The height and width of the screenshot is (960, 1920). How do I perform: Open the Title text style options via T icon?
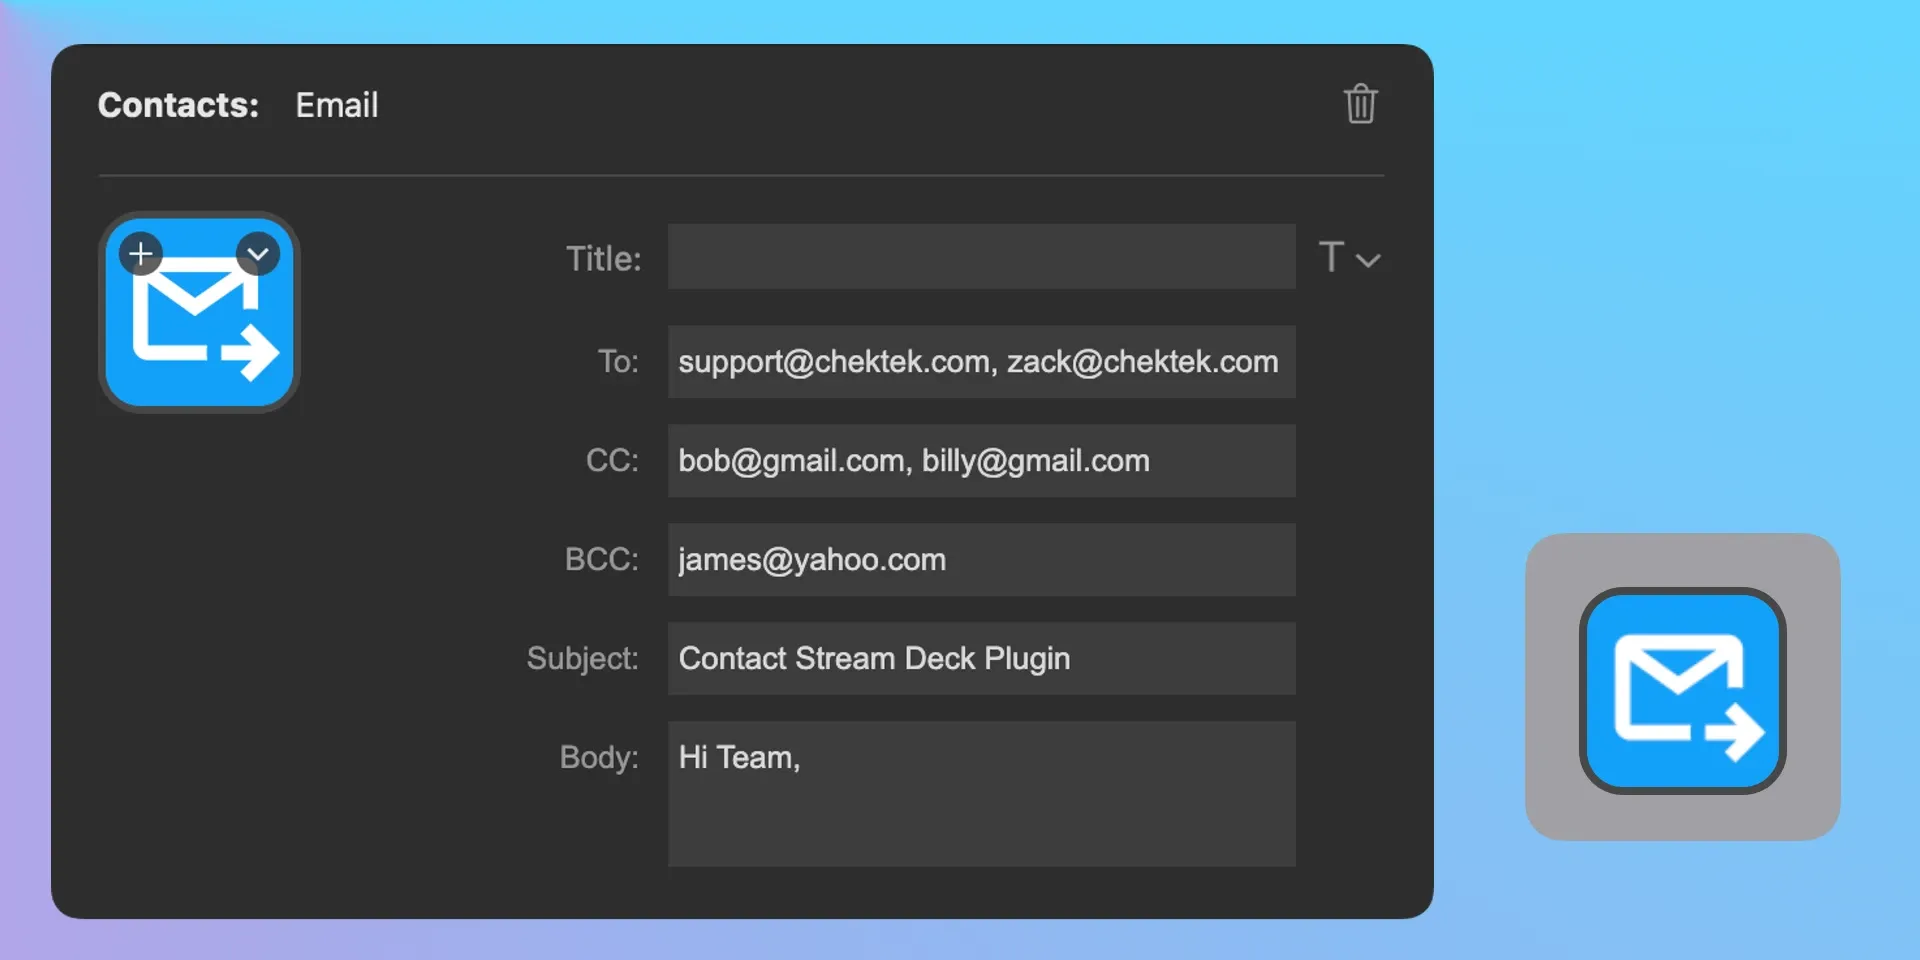click(x=1330, y=257)
